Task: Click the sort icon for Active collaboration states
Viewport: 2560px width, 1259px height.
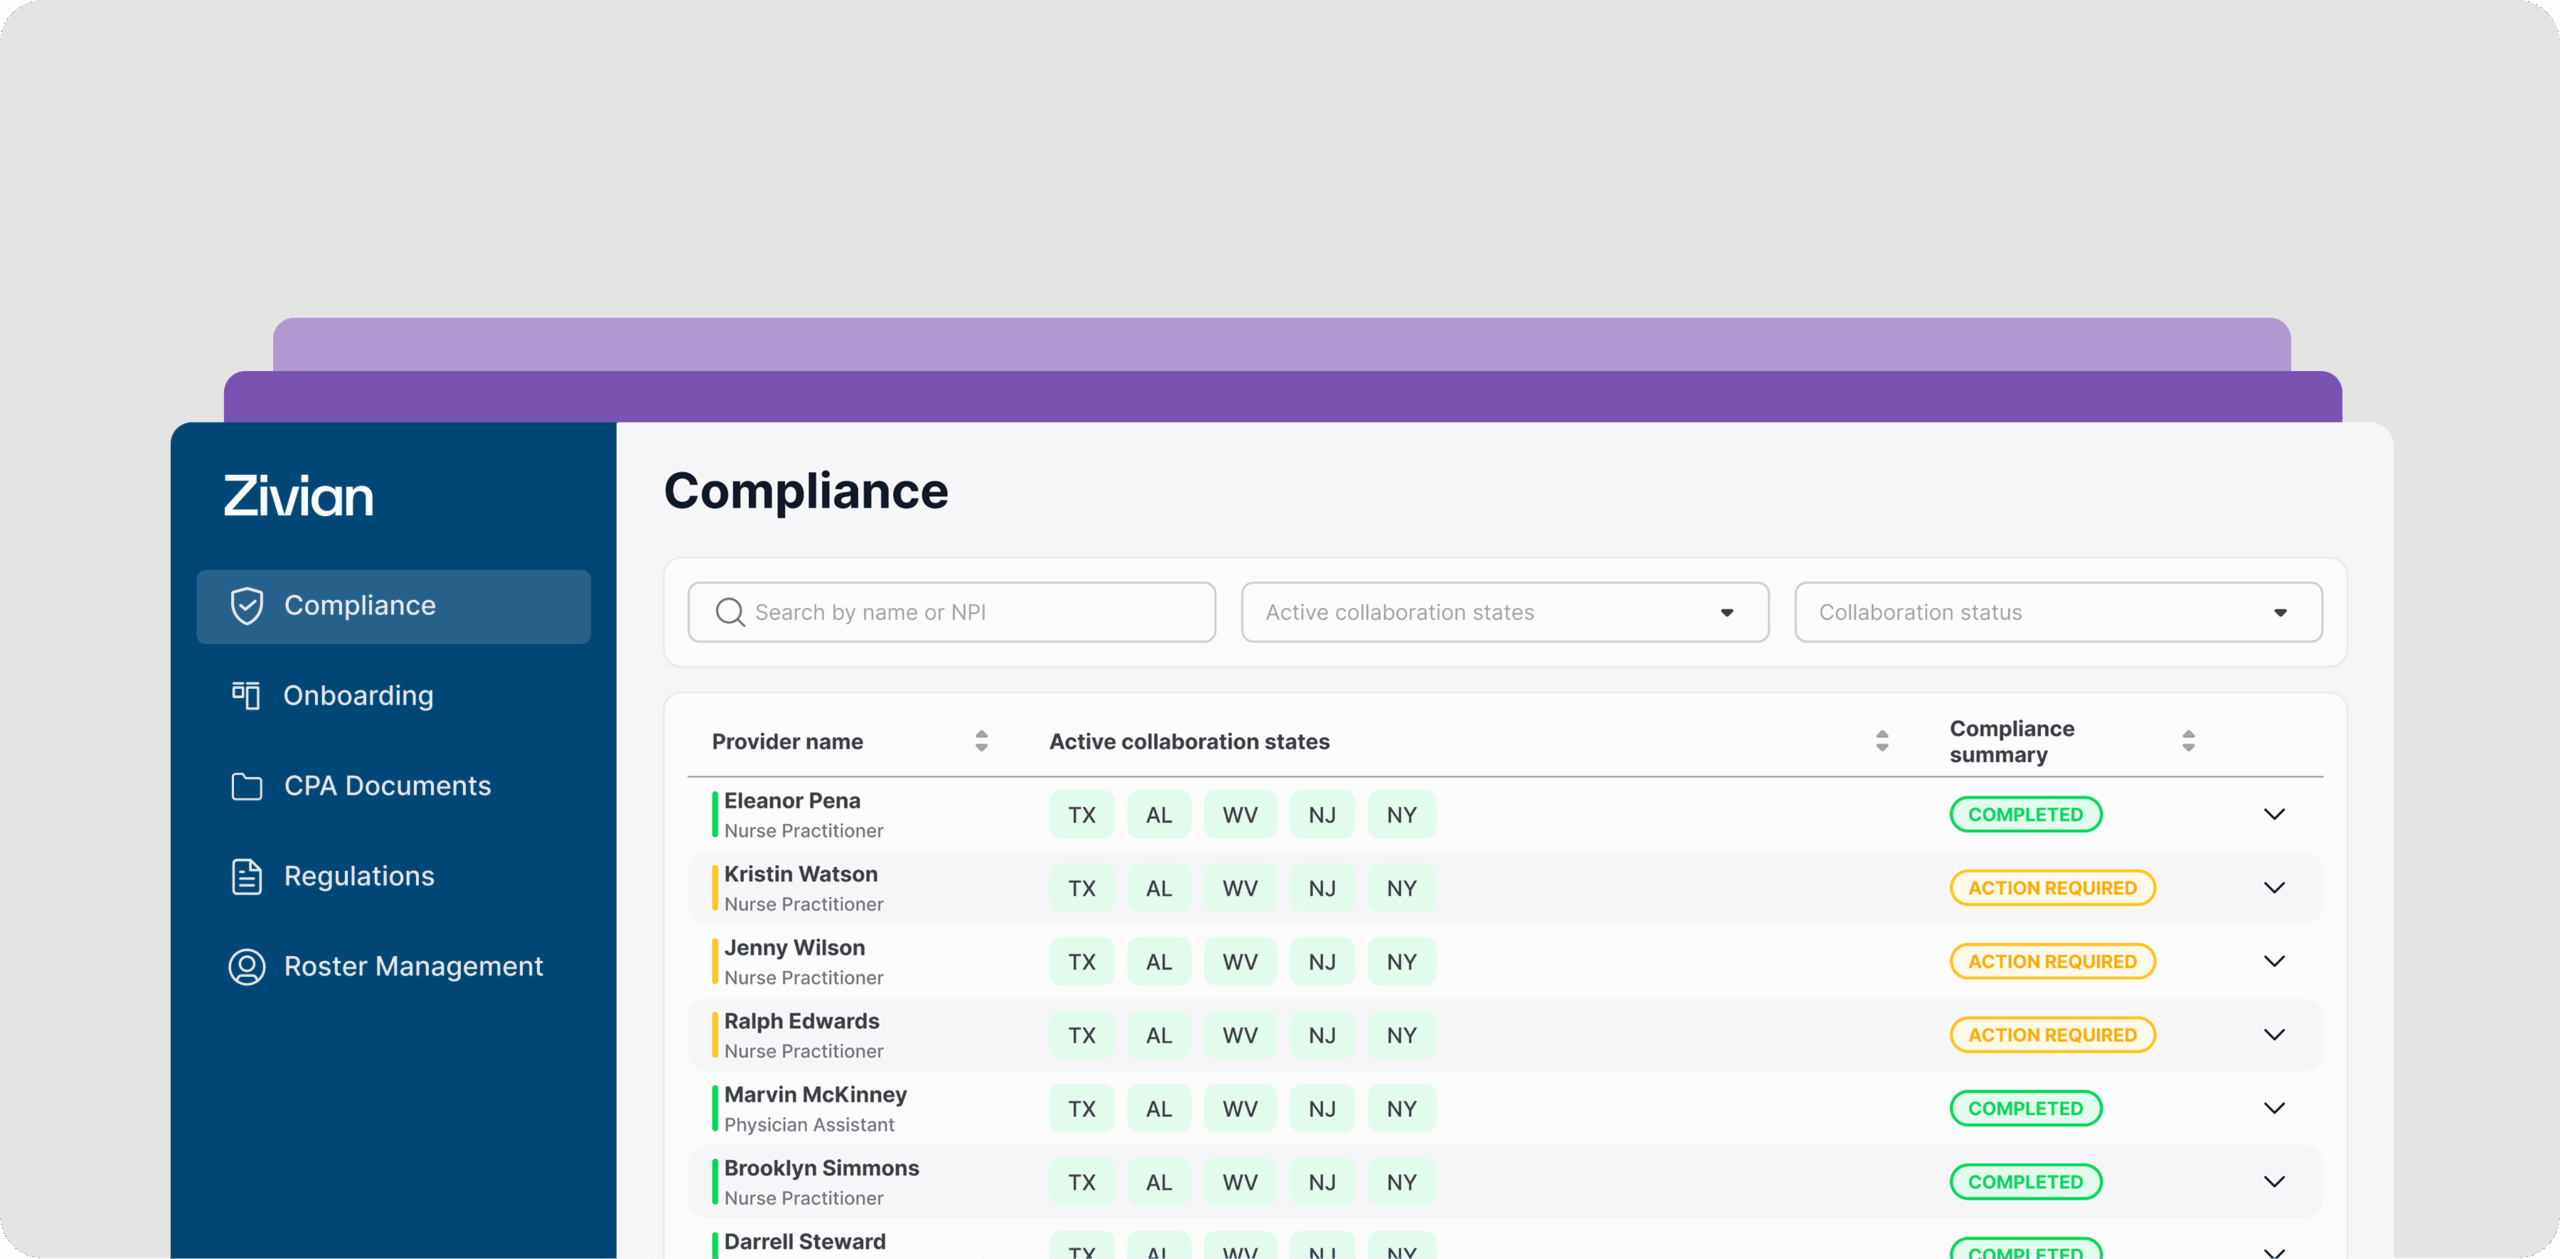Action: point(1882,741)
